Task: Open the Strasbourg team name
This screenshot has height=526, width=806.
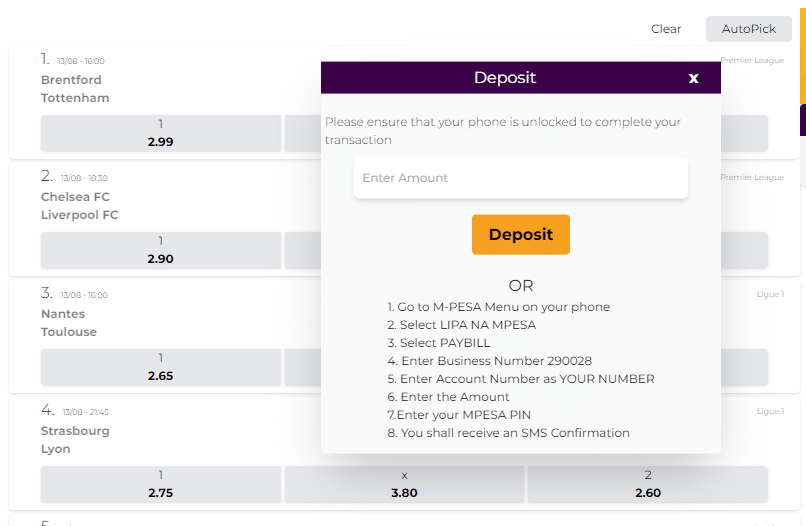Action: [x=75, y=431]
